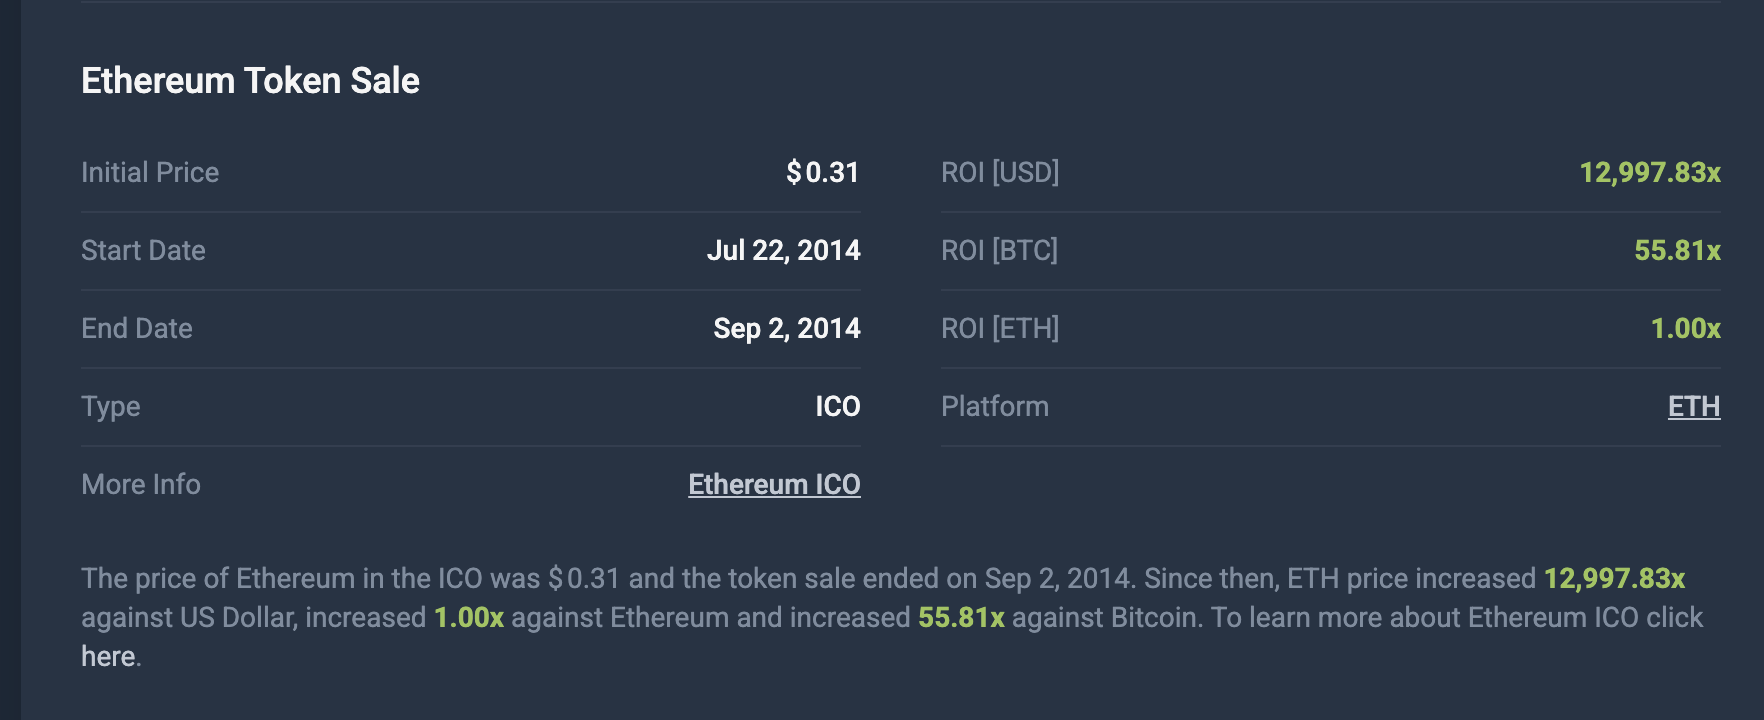Click the ICO type value
This screenshot has height=720, width=1764.
(837, 406)
